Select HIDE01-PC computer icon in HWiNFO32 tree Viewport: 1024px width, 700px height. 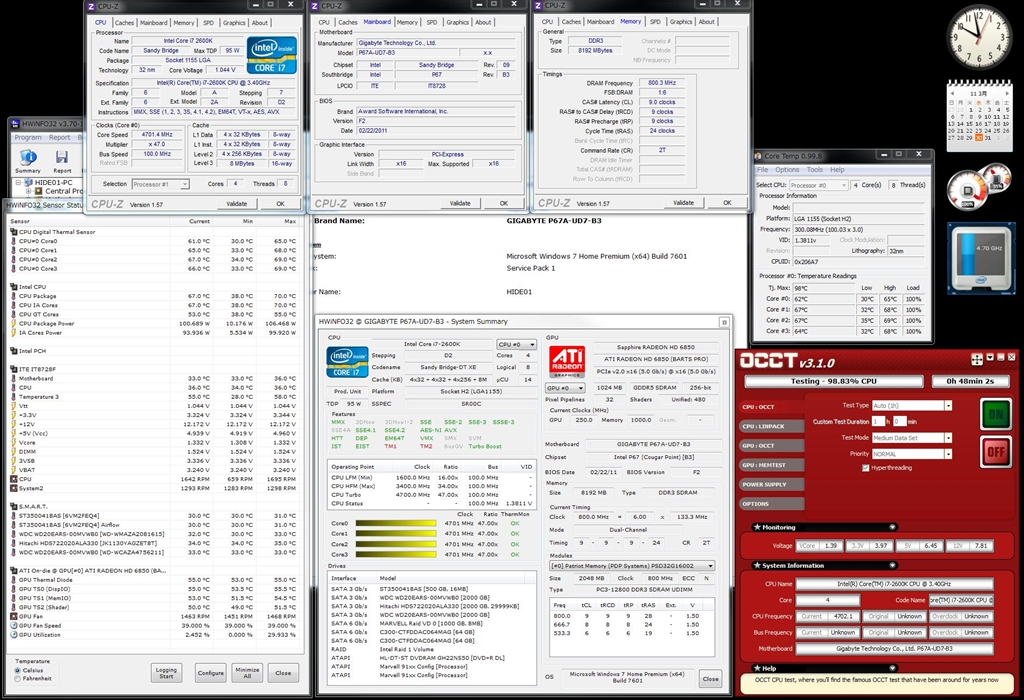pyautogui.click(x=28, y=182)
